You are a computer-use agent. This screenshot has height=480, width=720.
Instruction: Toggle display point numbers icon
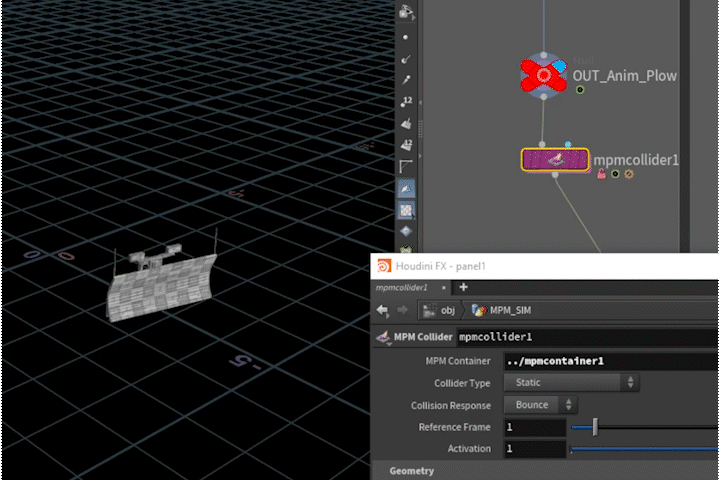[x=406, y=102]
